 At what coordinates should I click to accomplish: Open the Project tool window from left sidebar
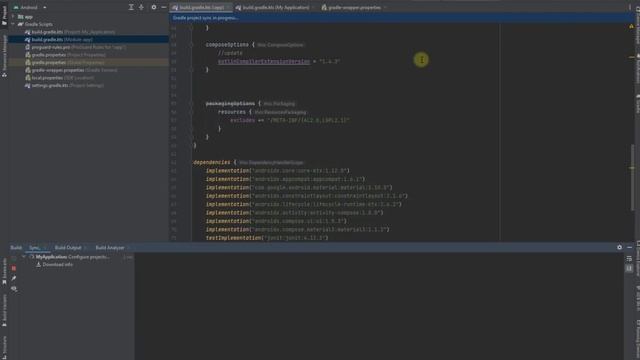point(4,15)
